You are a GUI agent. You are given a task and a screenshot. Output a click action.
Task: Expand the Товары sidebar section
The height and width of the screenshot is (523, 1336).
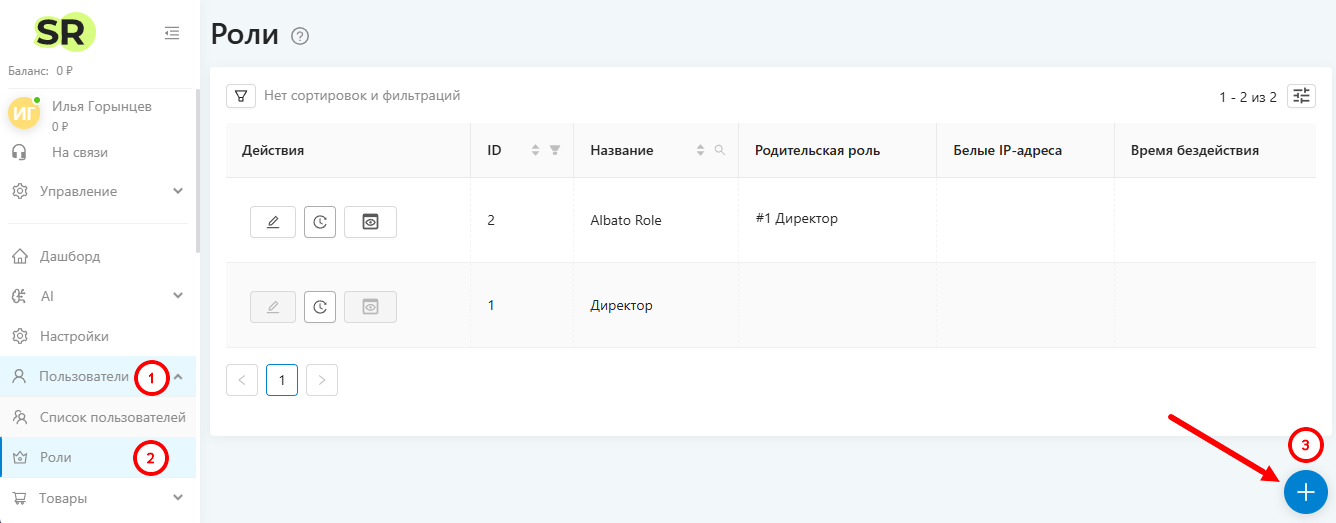tap(178, 497)
